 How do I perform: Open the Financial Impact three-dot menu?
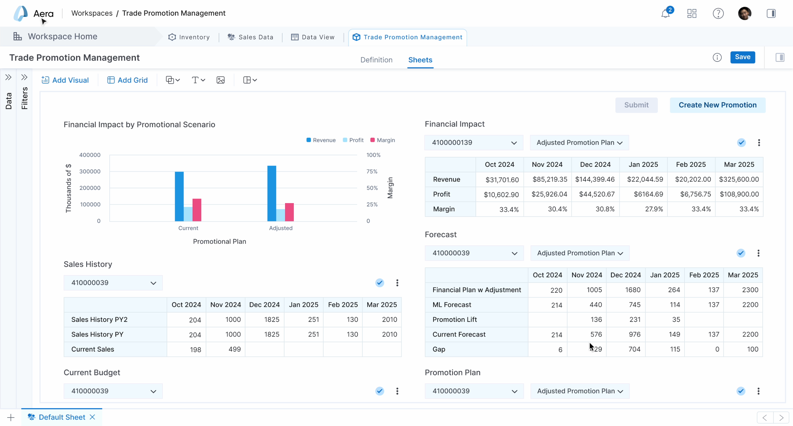click(x=759, y=143)
